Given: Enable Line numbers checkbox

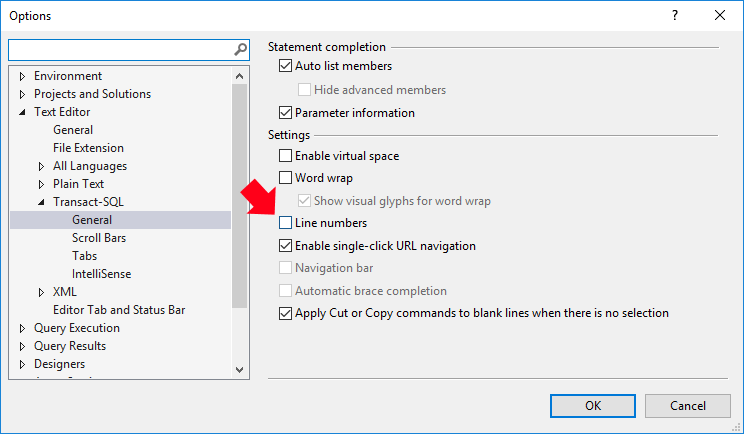Looking at the screenshot, I should (285, 222).
